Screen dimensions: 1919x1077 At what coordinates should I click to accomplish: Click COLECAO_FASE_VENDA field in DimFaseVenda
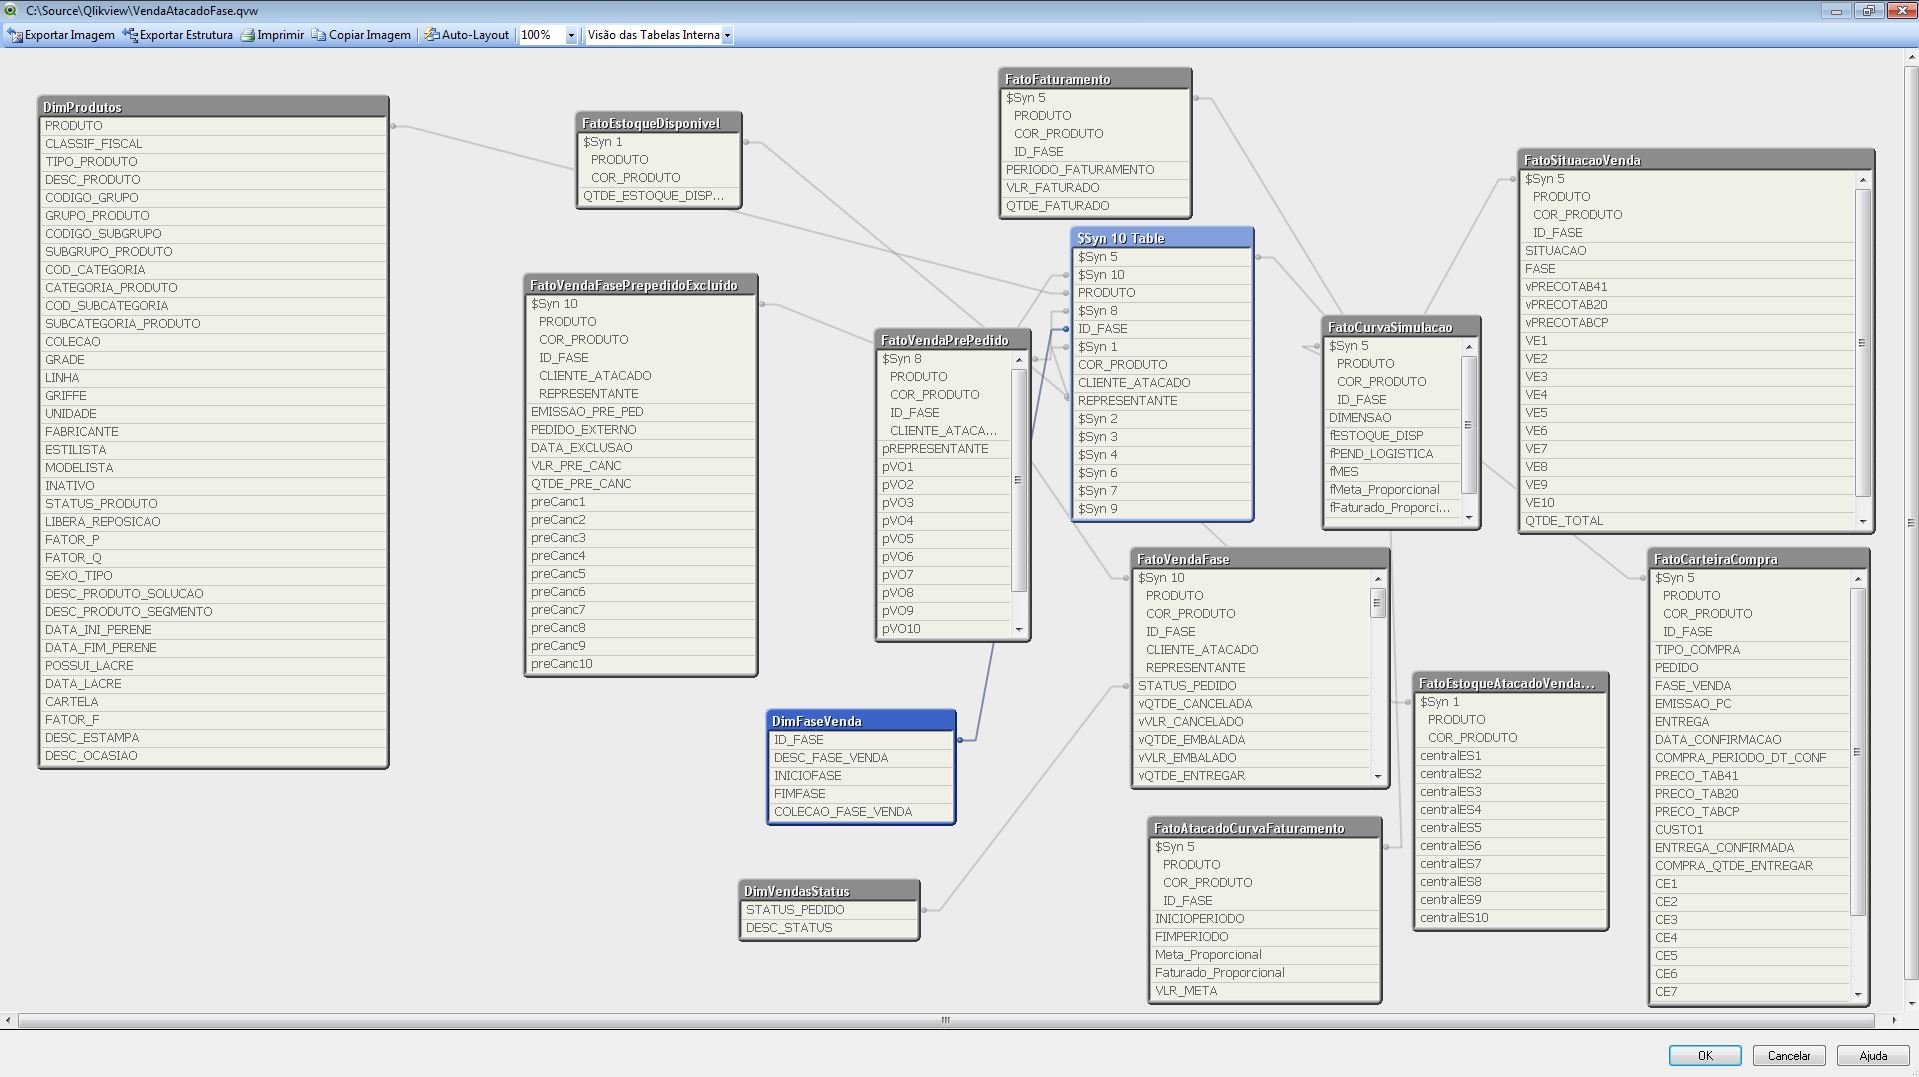861,812
